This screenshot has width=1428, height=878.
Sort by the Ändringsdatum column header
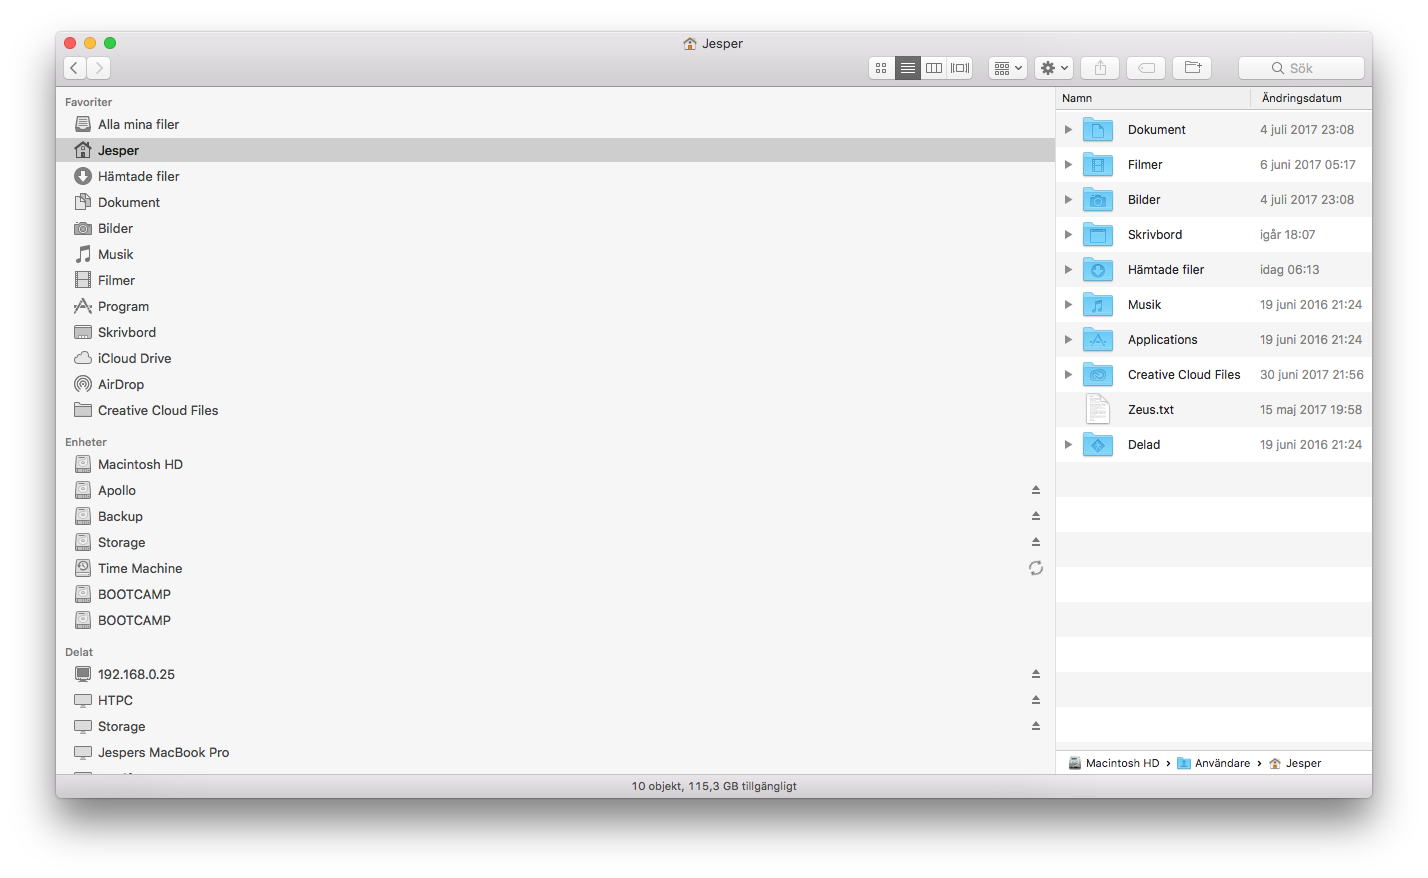click(1311, 98)
